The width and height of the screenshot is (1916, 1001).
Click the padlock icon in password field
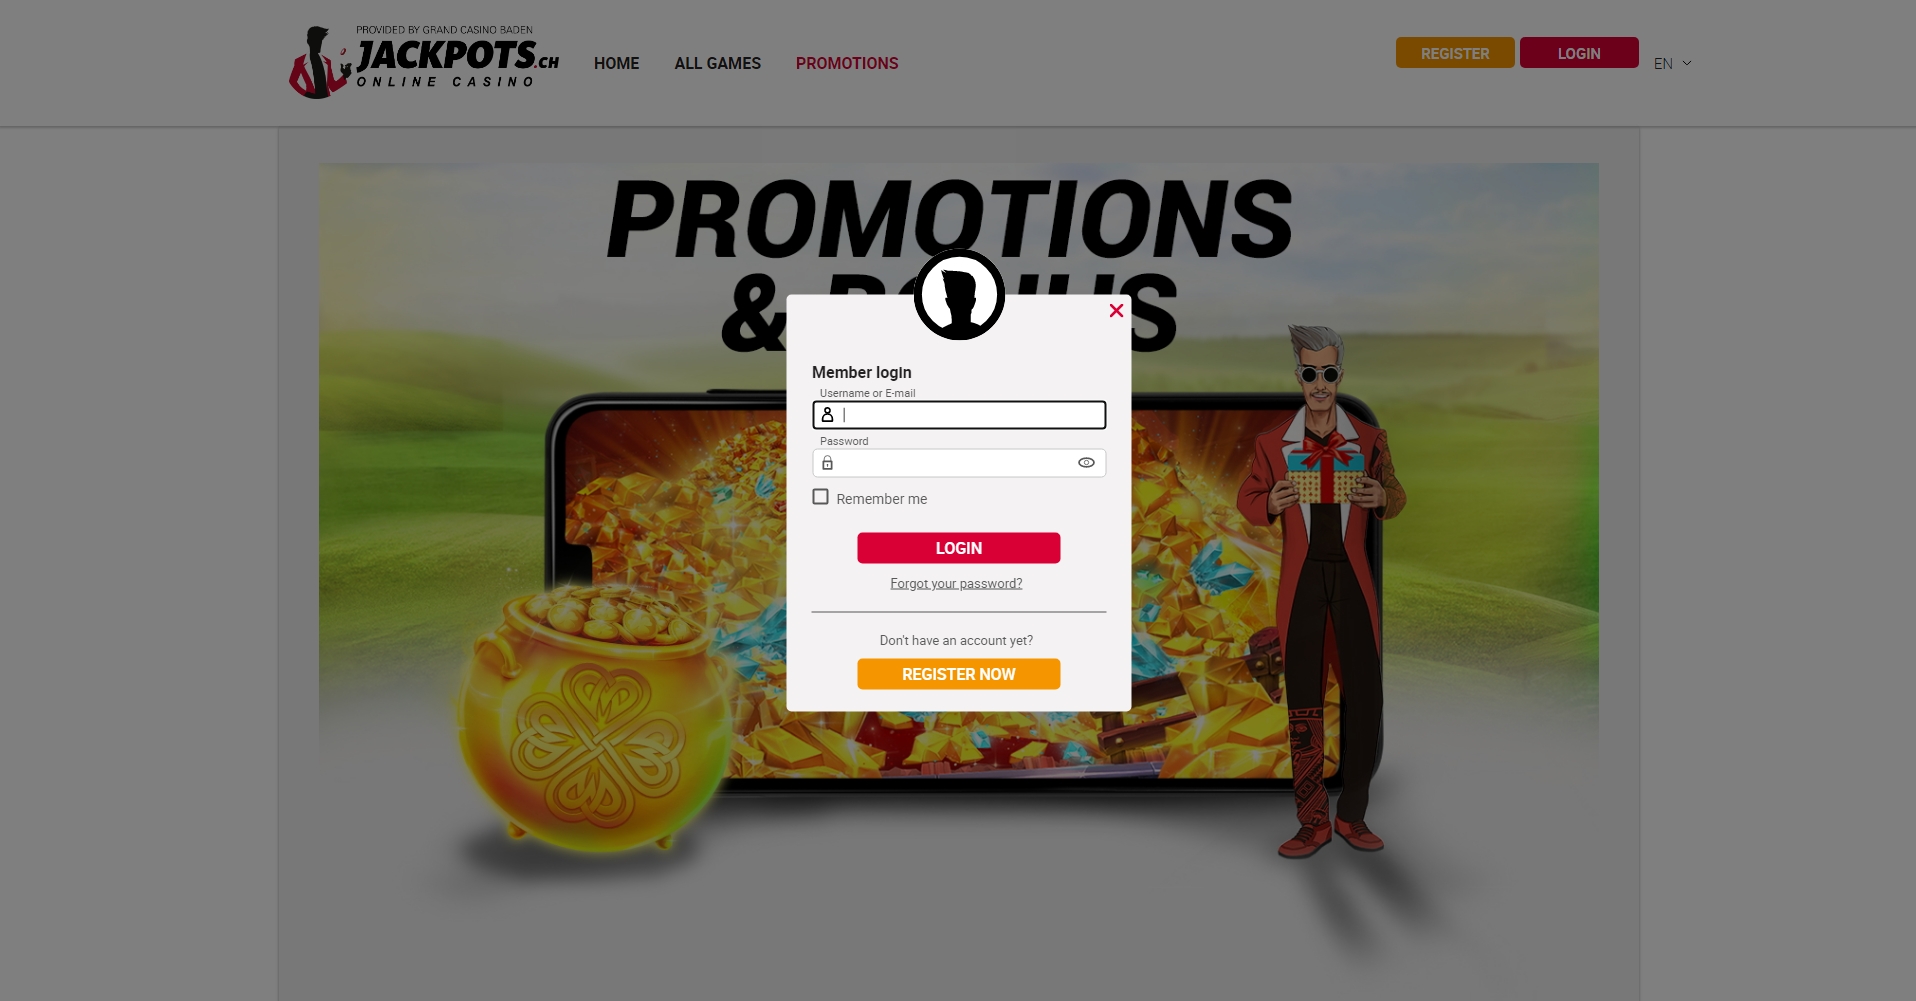(x=827, y=463)
